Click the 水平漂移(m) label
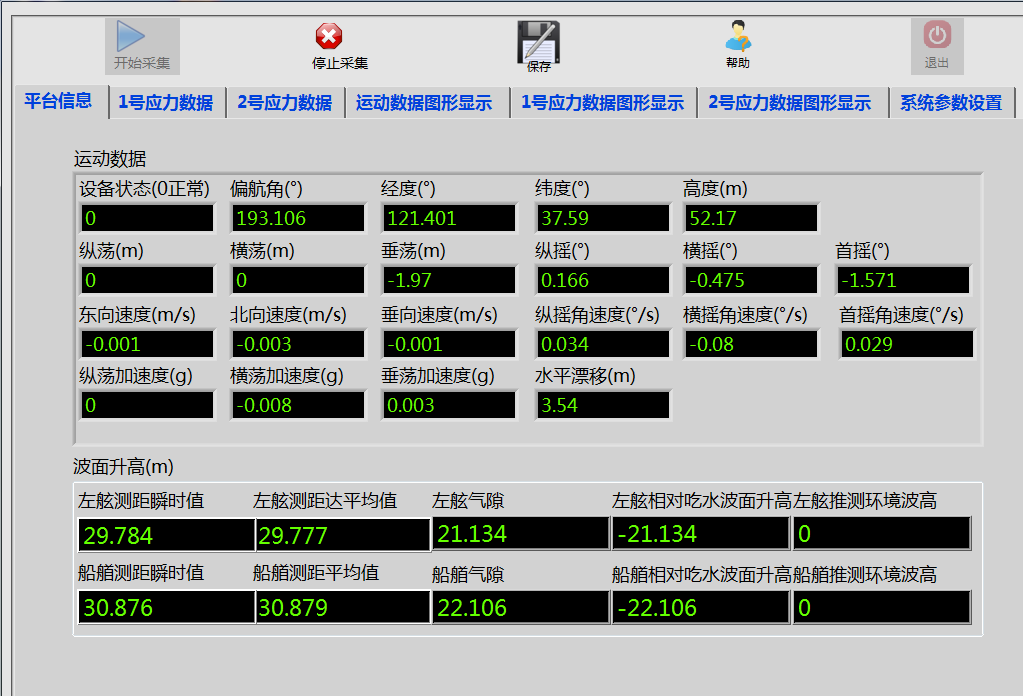 [x=585, y=376]
